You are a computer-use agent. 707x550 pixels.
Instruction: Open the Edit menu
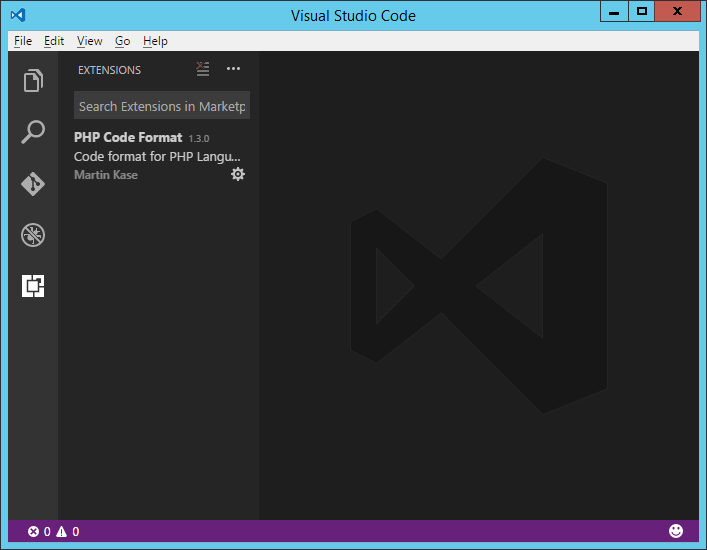(54, 41)
